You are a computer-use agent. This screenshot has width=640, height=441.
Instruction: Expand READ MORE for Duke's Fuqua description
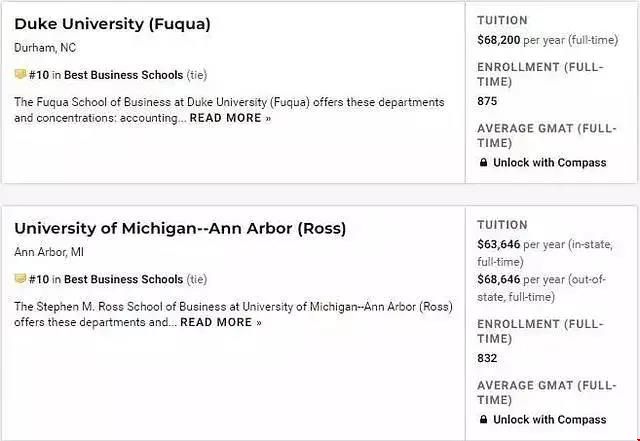[x=230, y=118]
